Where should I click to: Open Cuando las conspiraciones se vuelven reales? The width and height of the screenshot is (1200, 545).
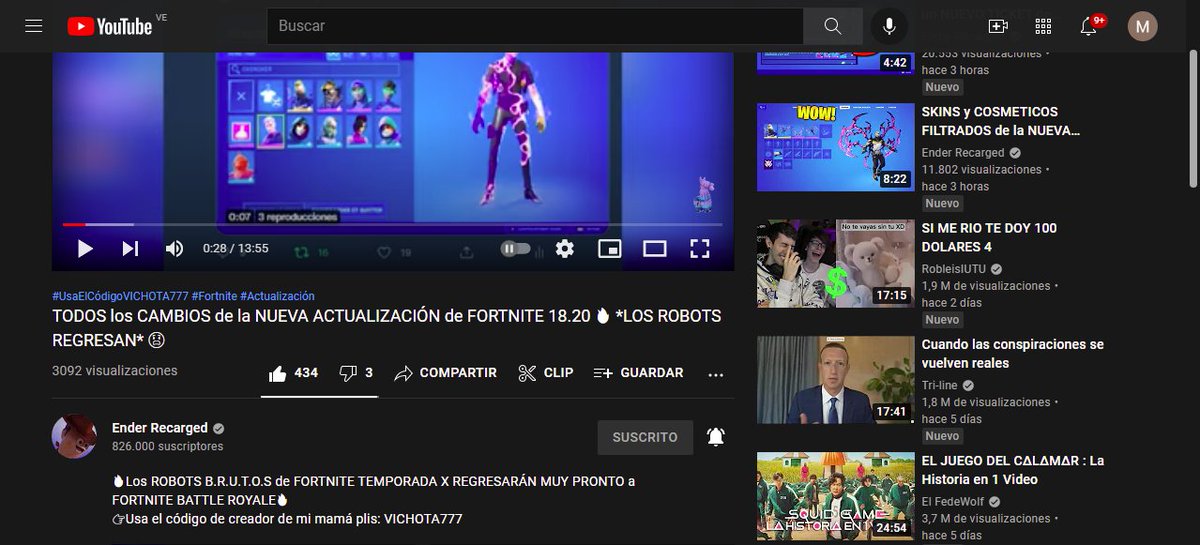click(x=1013, y=353)
